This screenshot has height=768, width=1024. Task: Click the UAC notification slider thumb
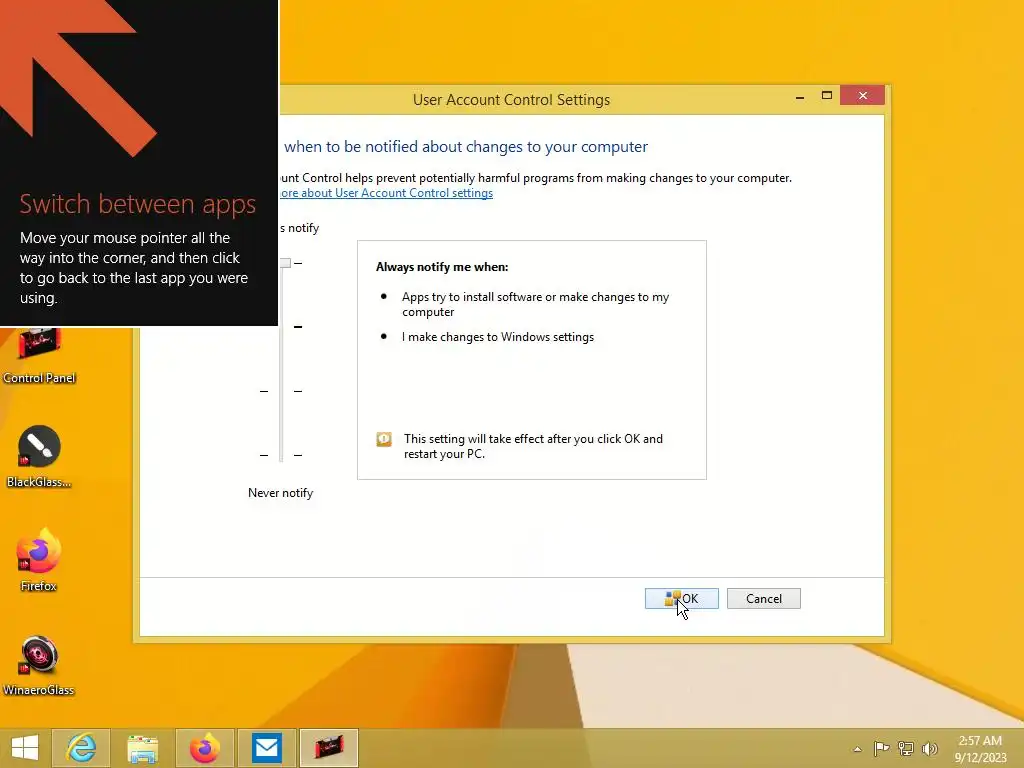pos(285,263)
